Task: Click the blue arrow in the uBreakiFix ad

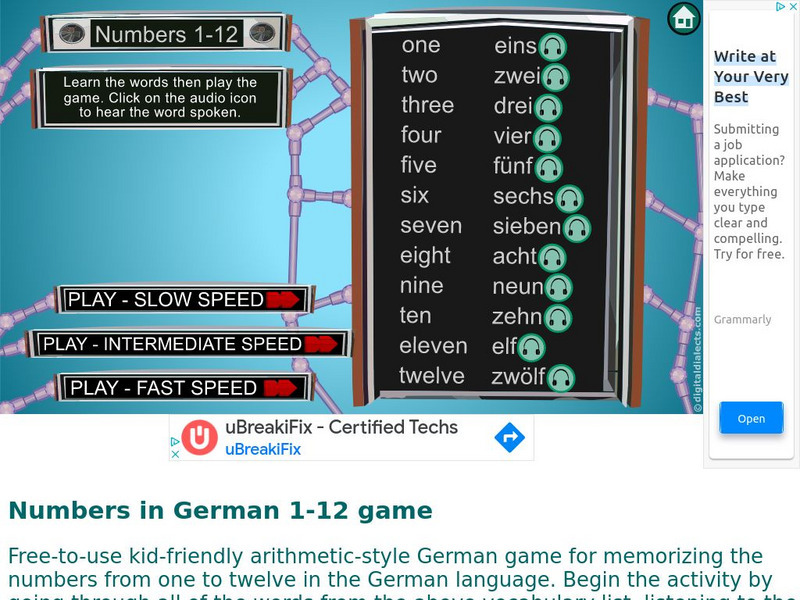Action: (508, 436)
